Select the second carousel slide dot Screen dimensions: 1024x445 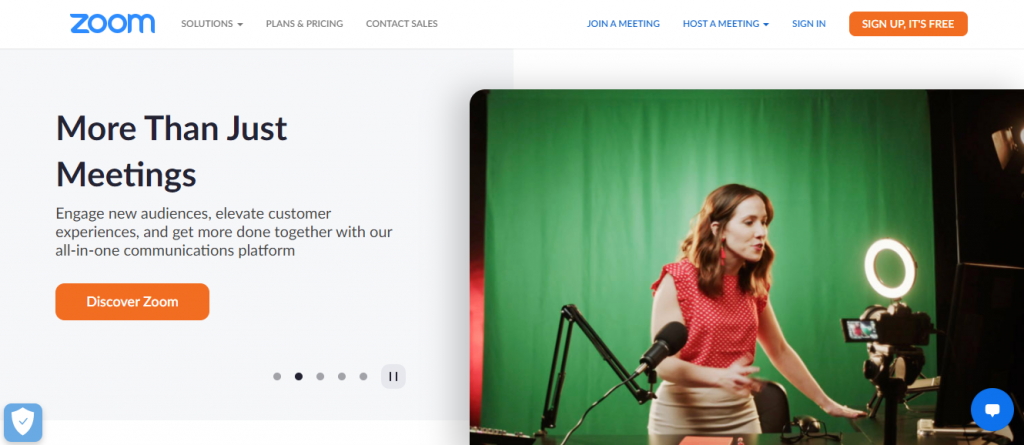pos(298,376)
